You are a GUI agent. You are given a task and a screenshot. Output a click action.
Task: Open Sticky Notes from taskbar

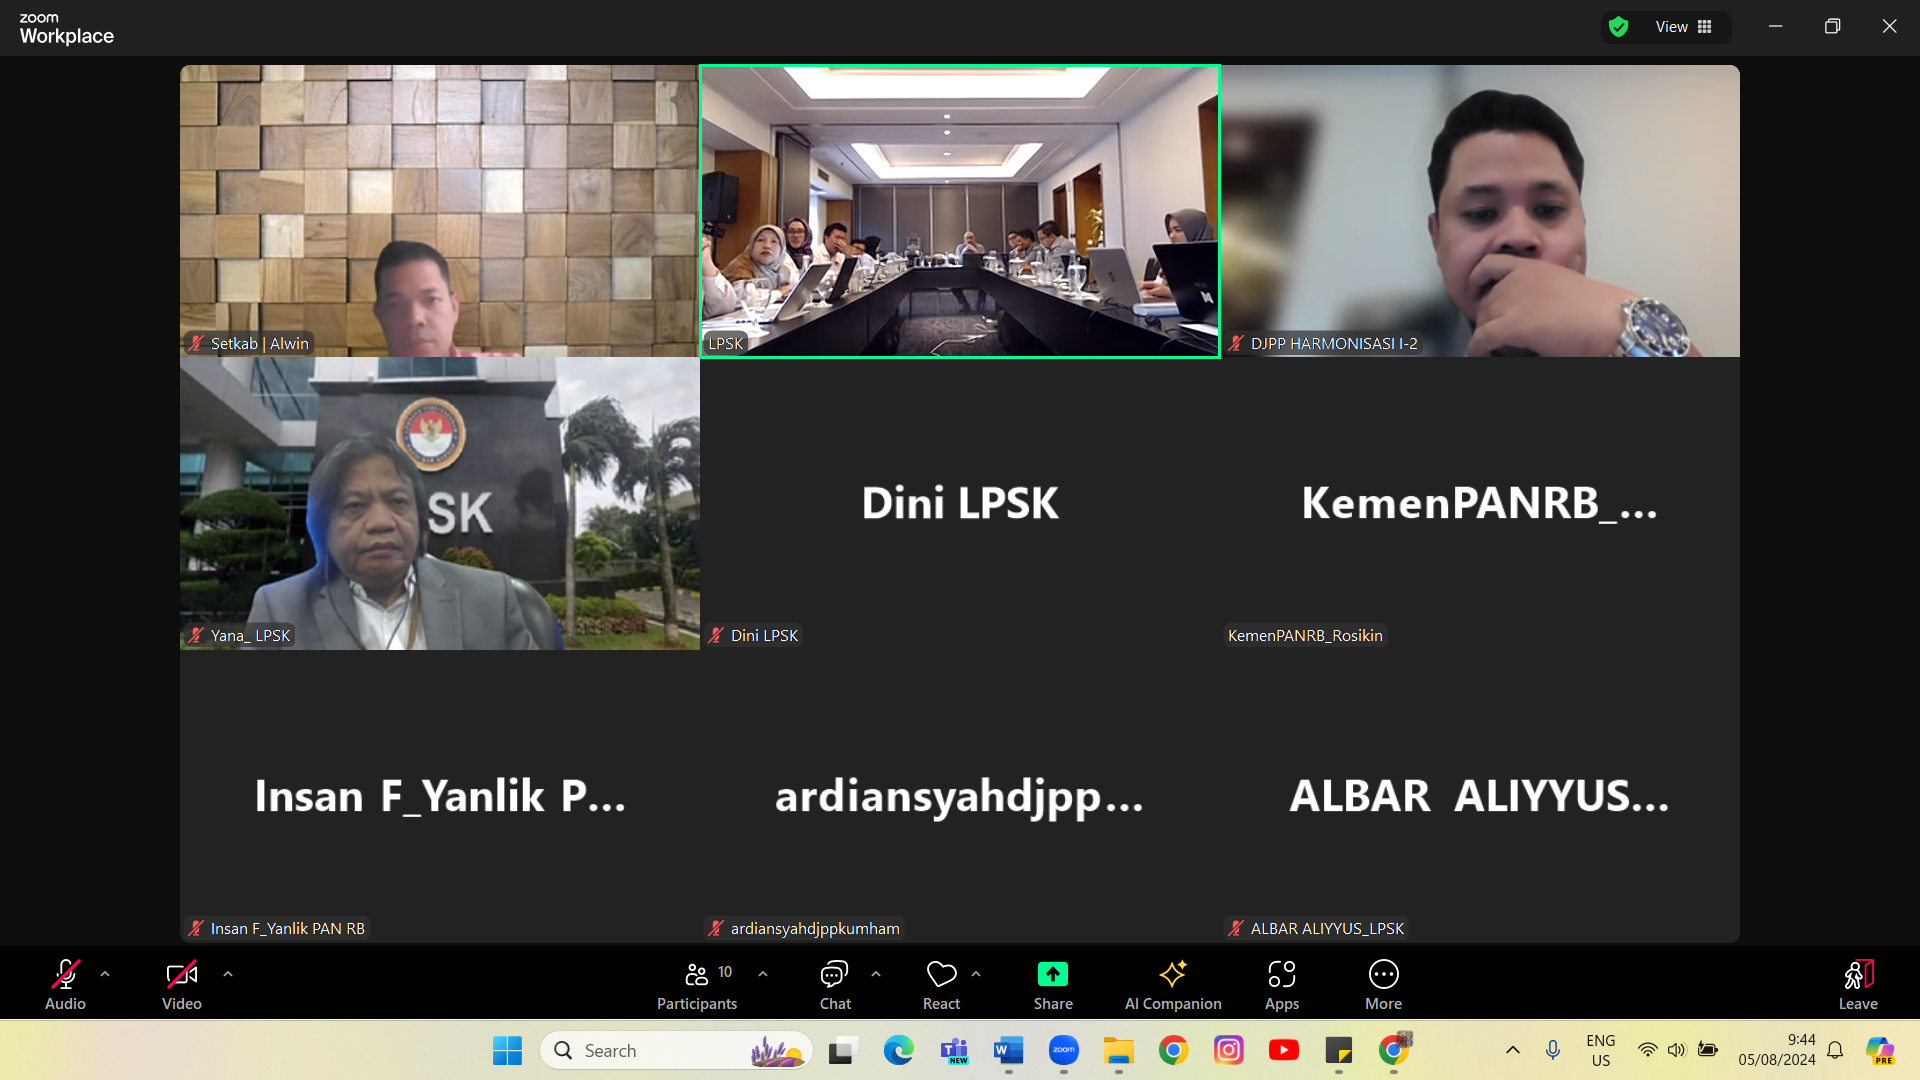[x=1339, y=1050]
